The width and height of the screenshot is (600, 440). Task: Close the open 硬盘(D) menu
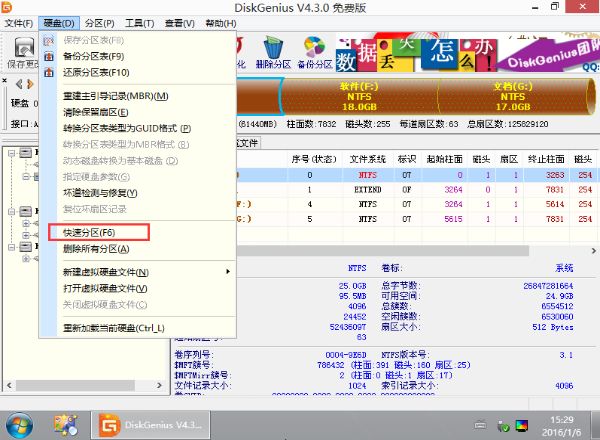click(59, 23)
